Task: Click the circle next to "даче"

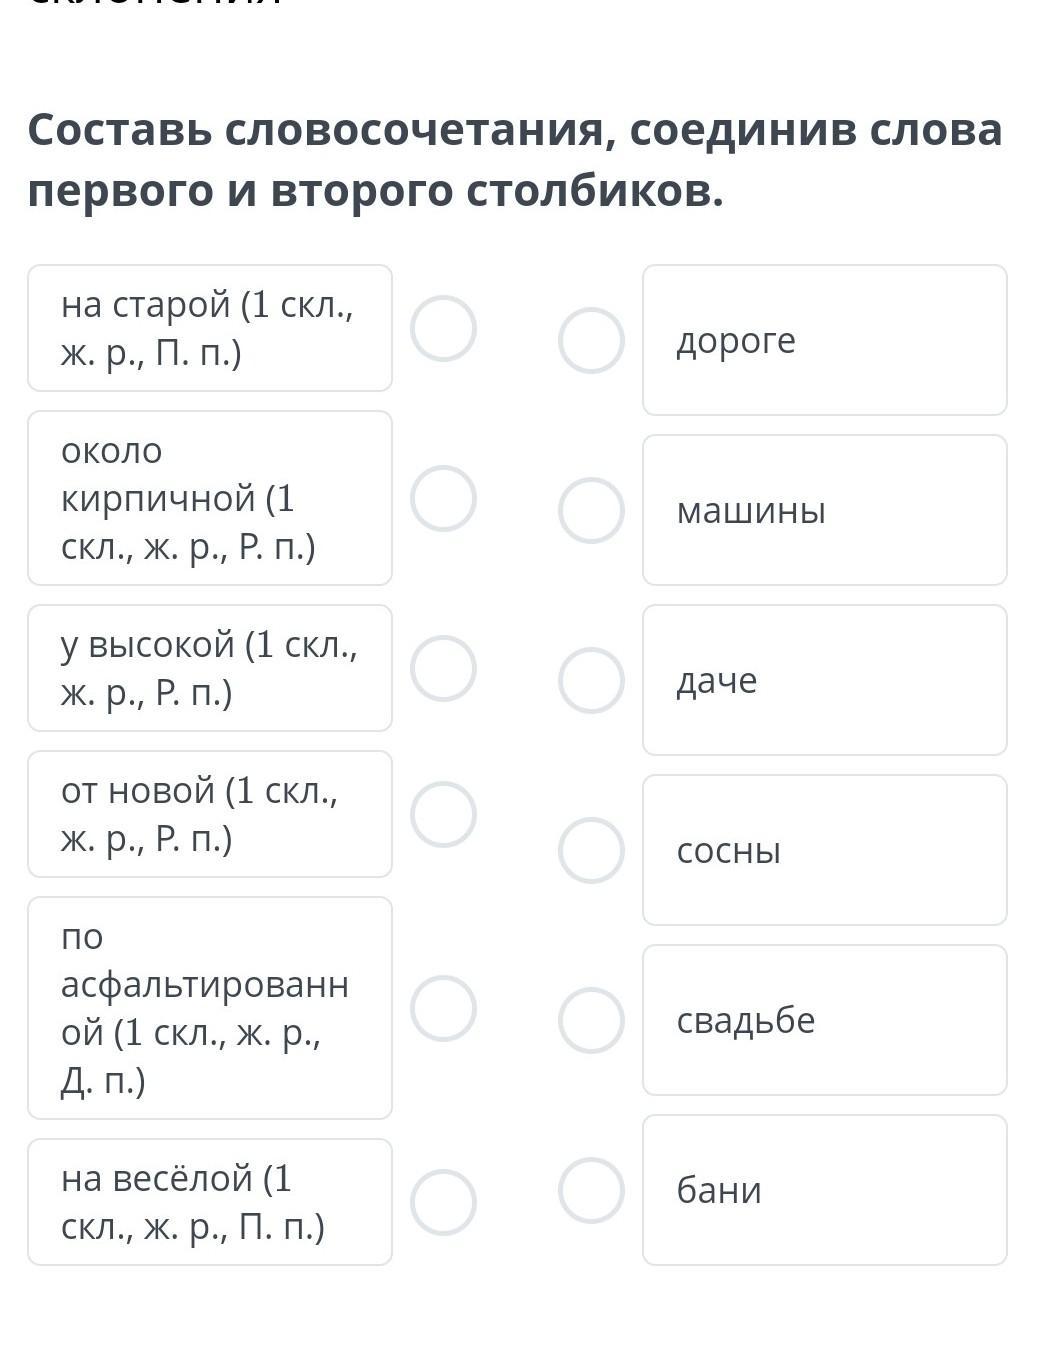Action: [591, 680]
